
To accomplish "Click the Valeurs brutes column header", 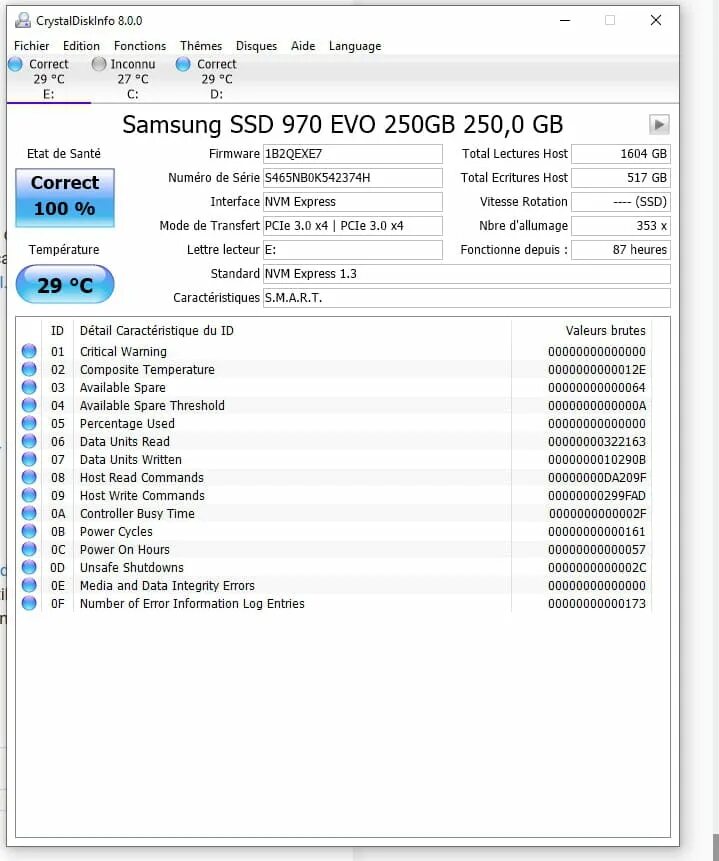I will click(605, 331).
